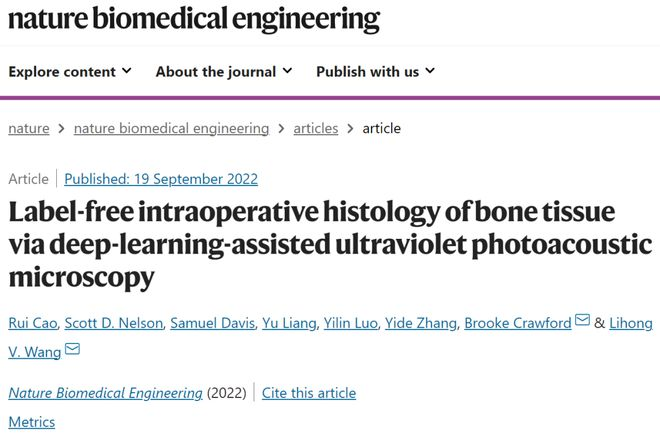The width and height of the screenshot is (660, 444).
Task: Show Yide Zhang author info
Action: [422, 322]
